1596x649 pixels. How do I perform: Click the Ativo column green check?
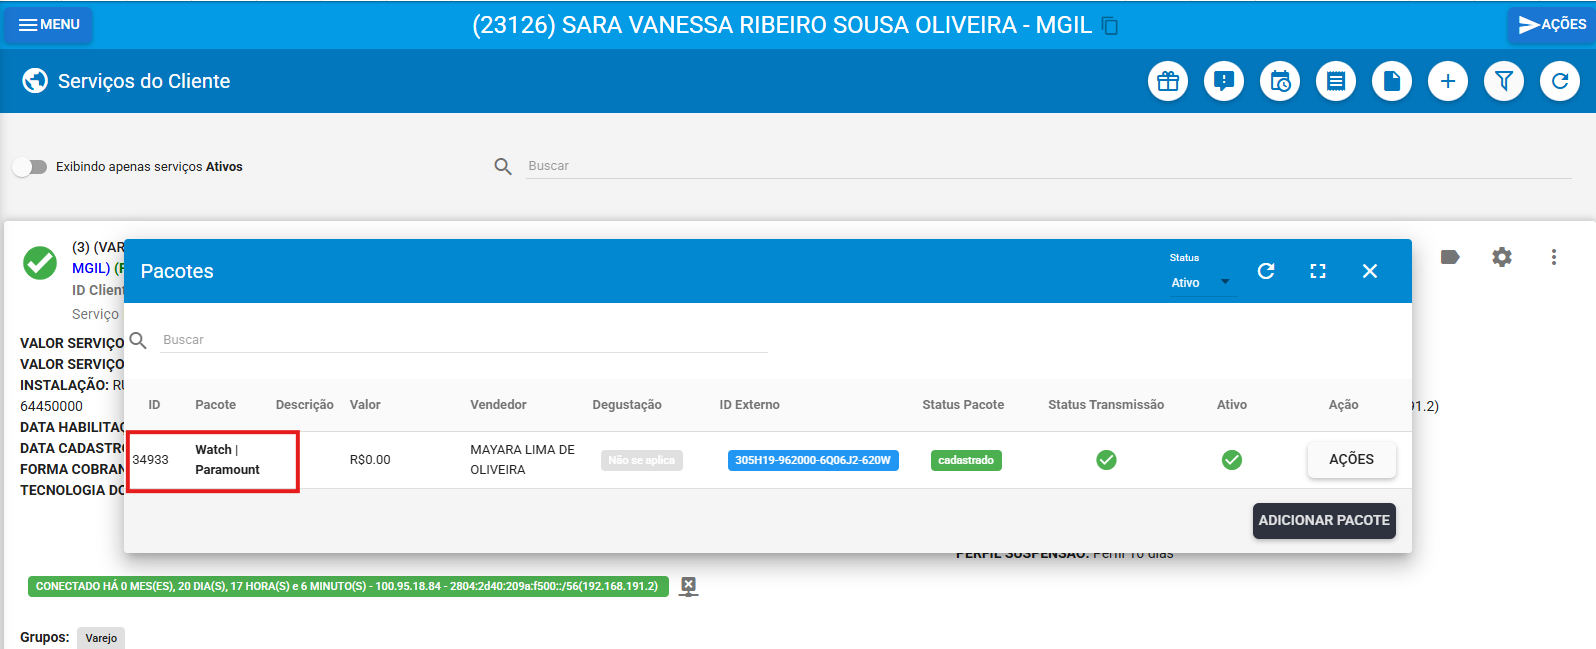click(x=1232, y=460)
